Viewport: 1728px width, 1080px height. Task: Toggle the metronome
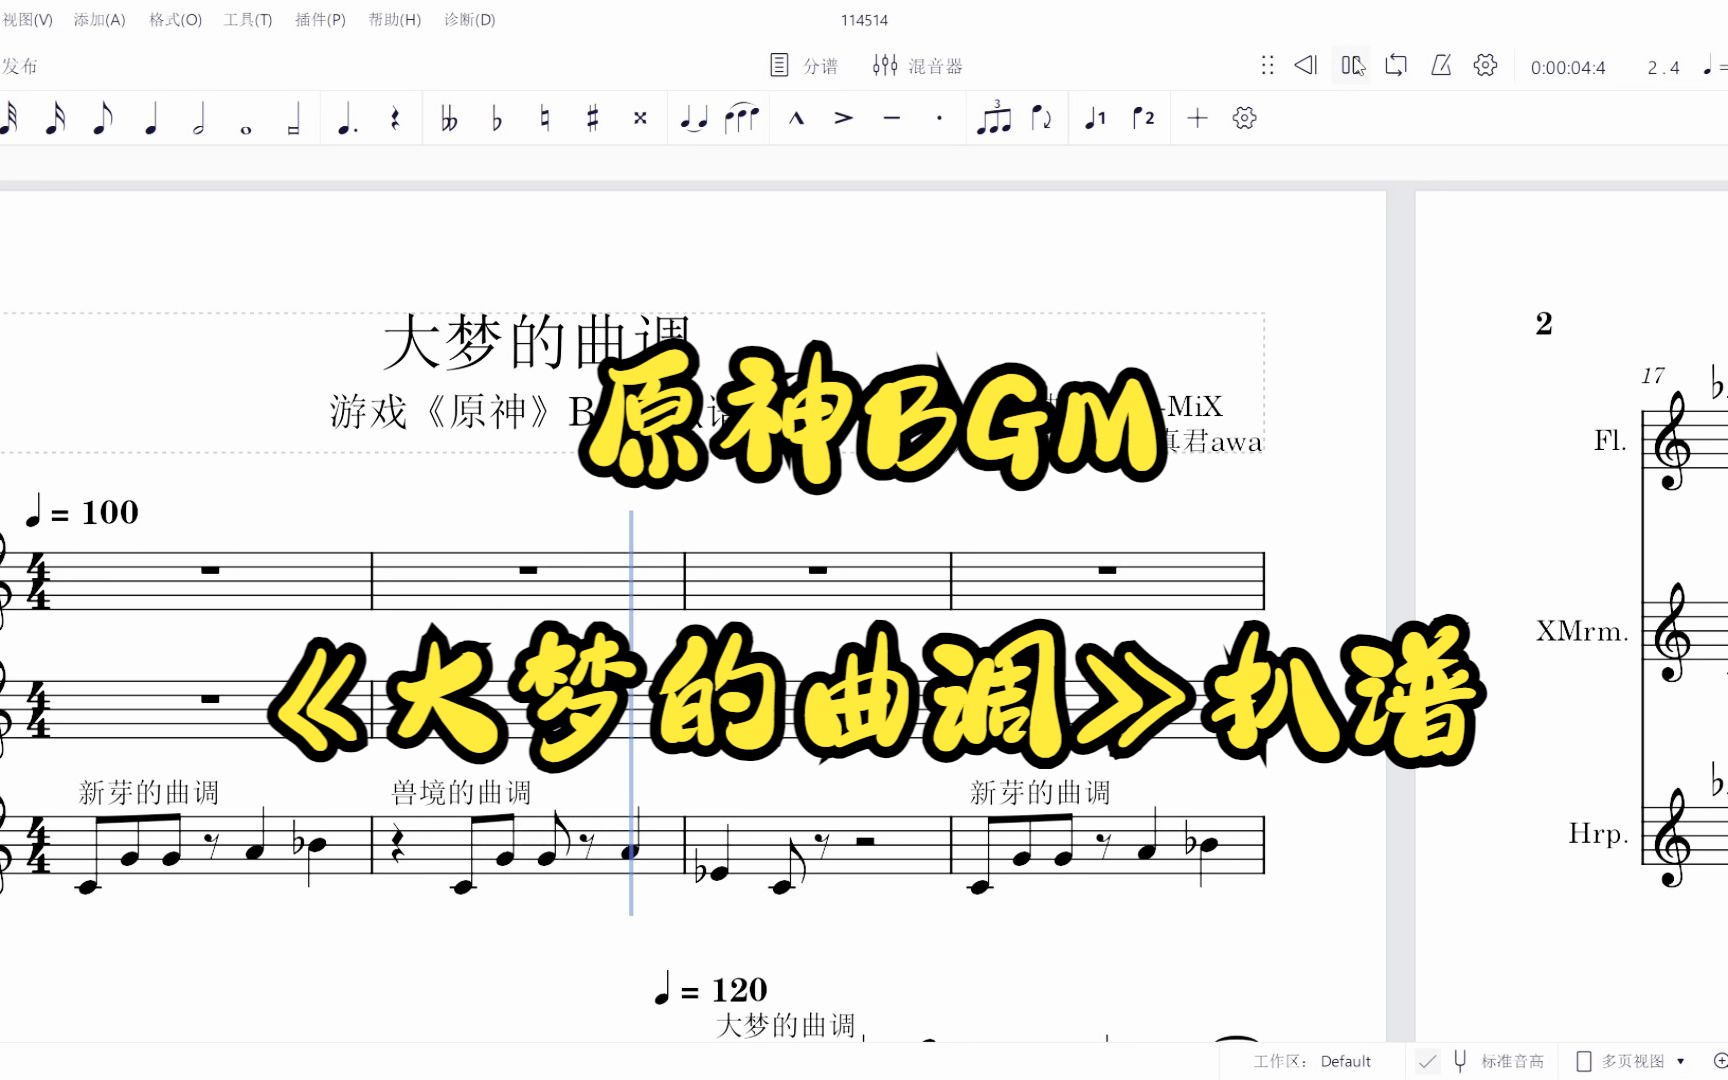(x=1441, y=66)
